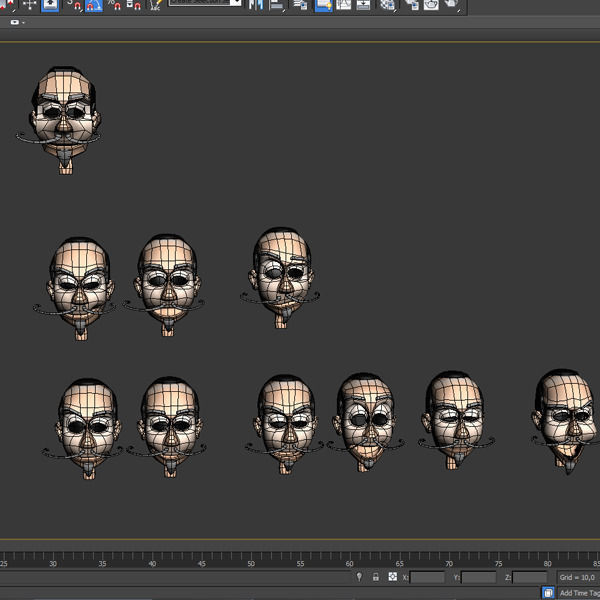This screenshot has width=600, height=600.
Task: Click the Grid = 10,0 status text
Action: click(577, 577)
